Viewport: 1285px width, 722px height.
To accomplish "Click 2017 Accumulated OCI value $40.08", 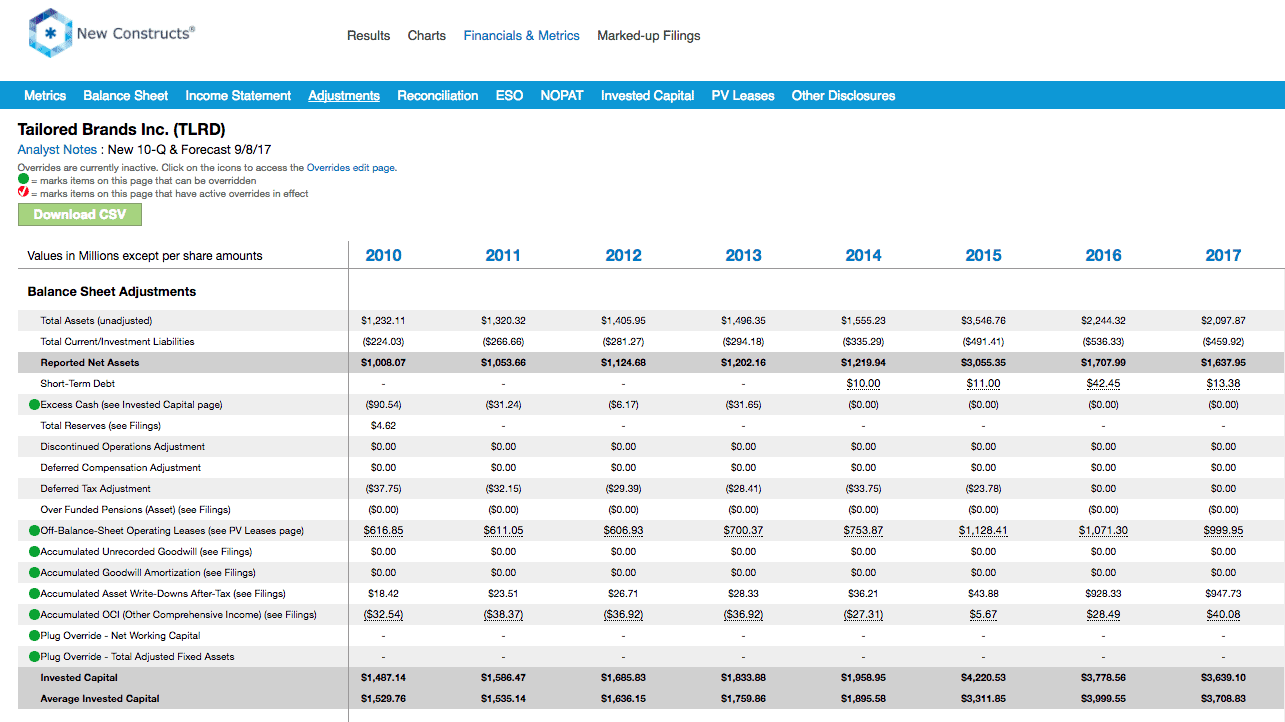I will coord(1223,615).
